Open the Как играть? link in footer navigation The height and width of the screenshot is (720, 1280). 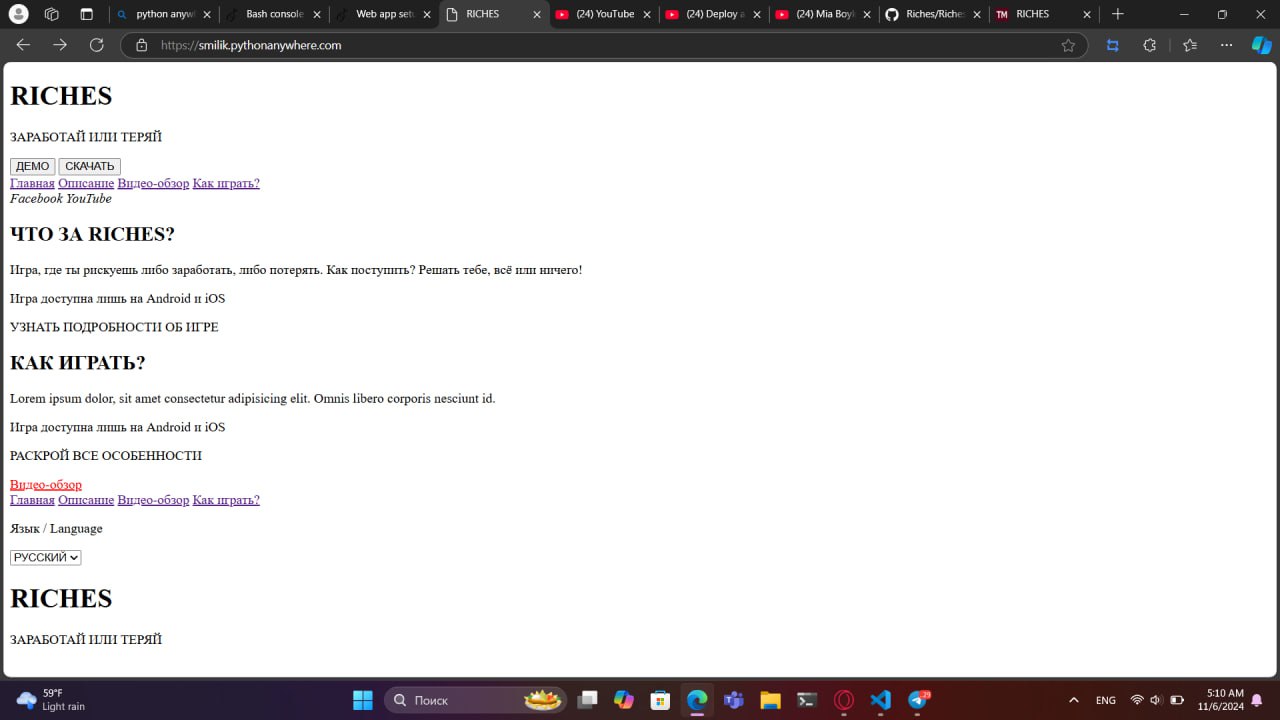tap(226, 500)
